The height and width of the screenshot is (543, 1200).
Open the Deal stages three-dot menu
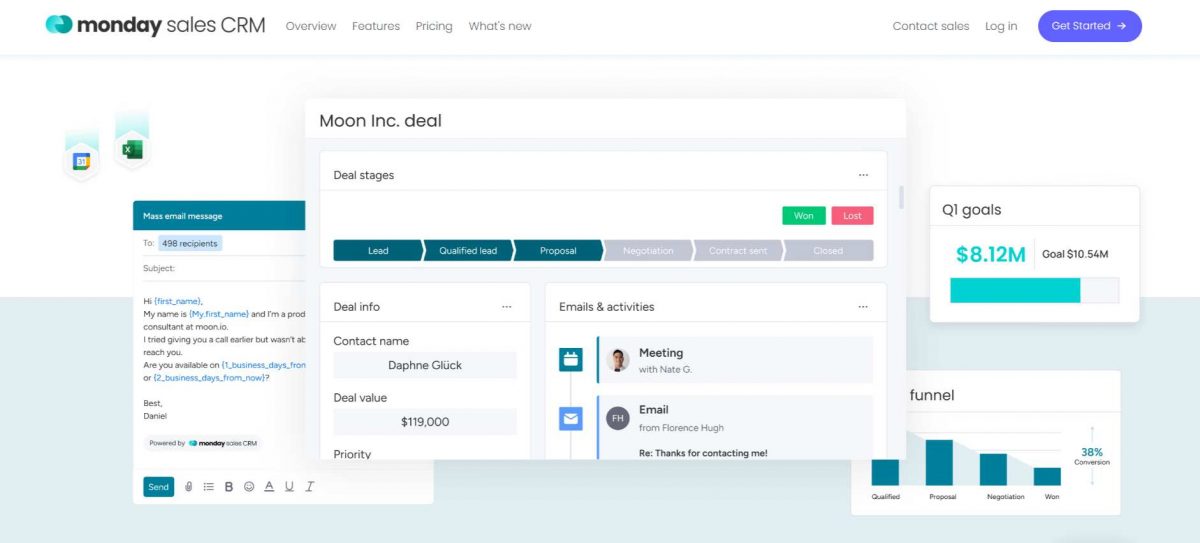tap(863, 175)
